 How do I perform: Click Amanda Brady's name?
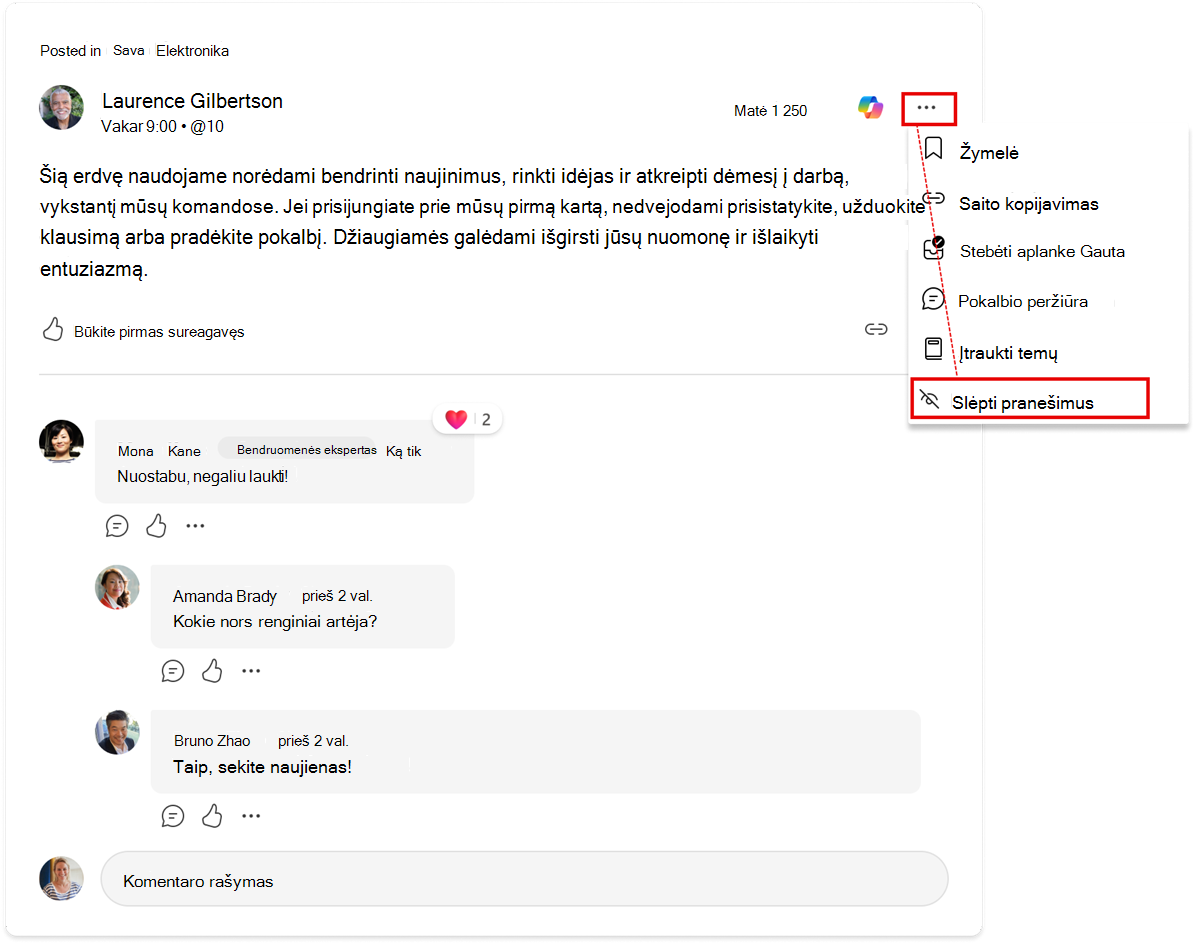click(225, 596)
